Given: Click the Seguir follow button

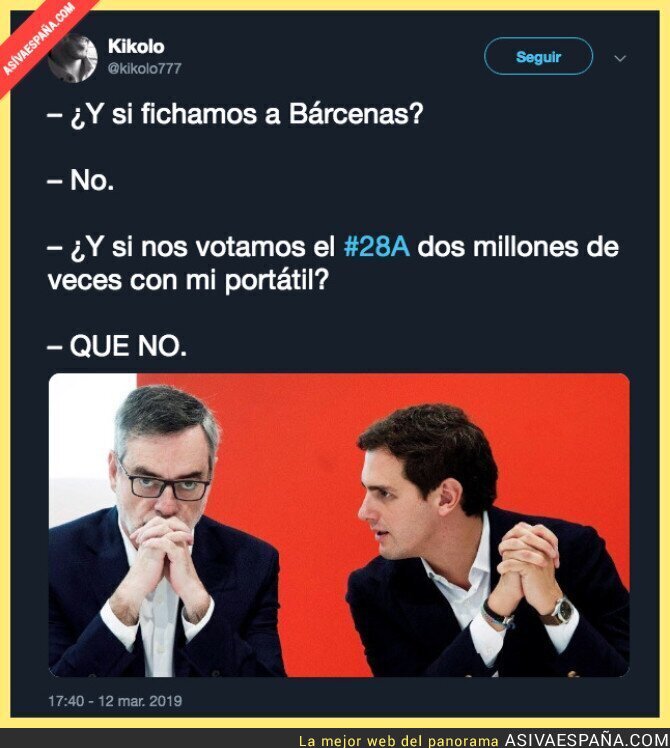Looking at the screenshot, I should pyautogui.click(x=538, y=56).
